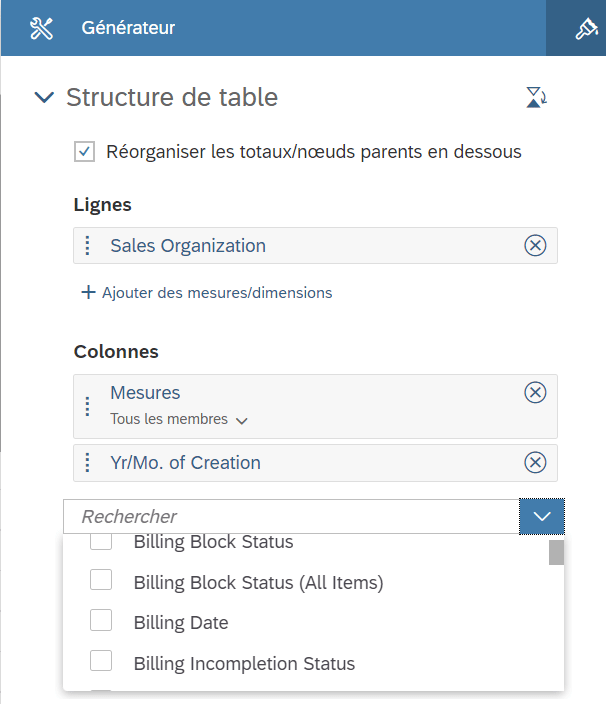
Task: Open the Tous les membres dropdown
Action: [x=179, y=419]
